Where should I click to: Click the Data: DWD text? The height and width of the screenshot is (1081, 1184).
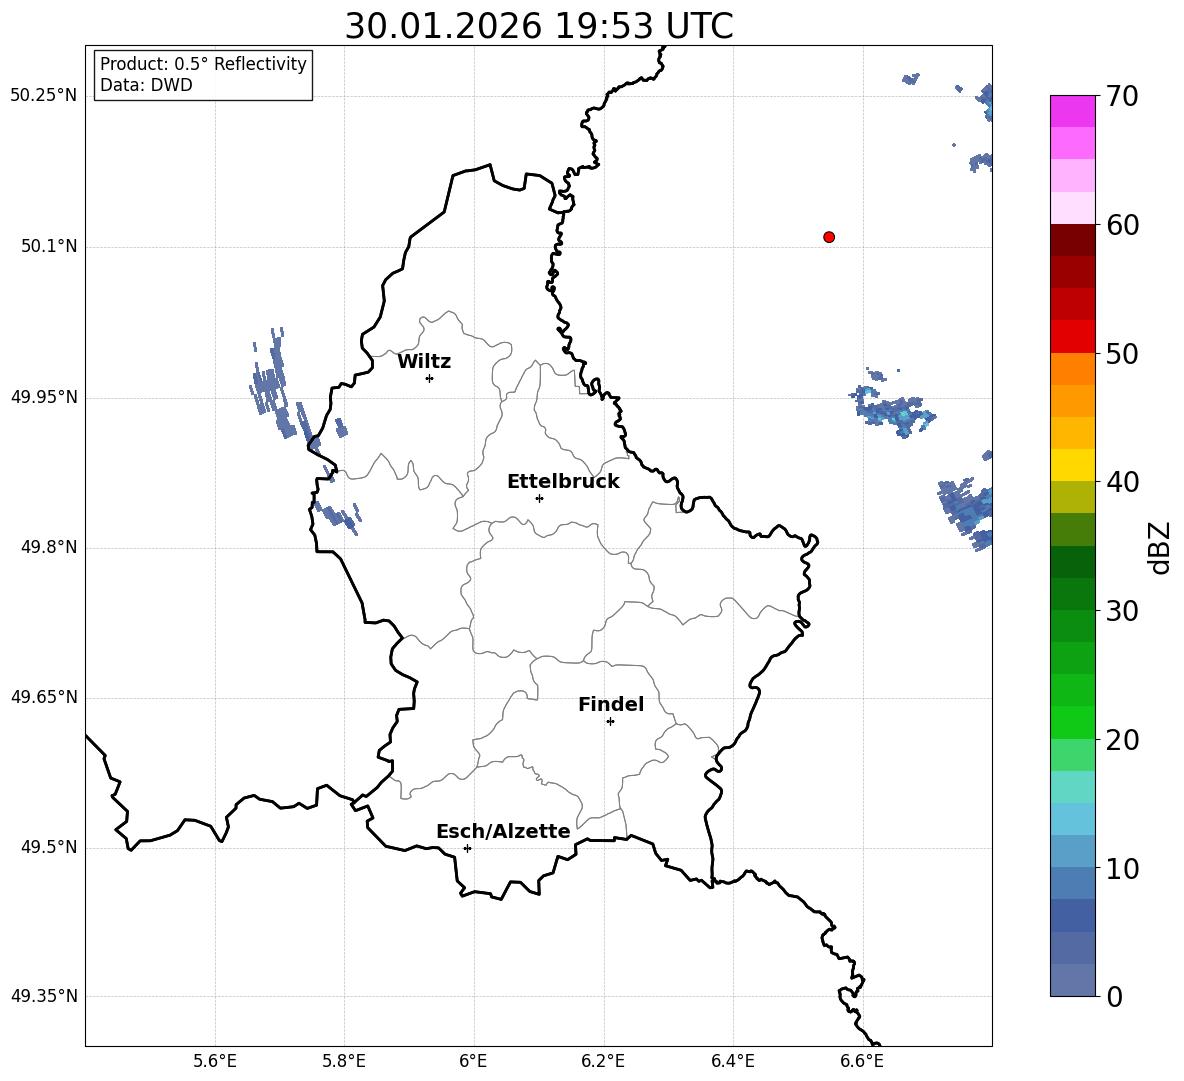(x=146, y=85)
